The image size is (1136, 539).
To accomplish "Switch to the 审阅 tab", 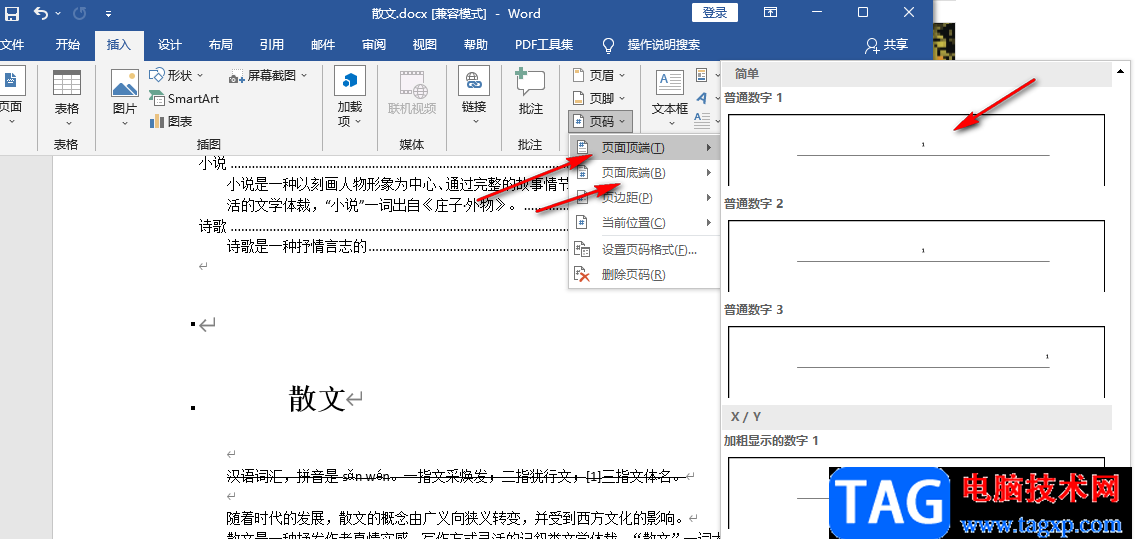I will (x=374, y=45).
